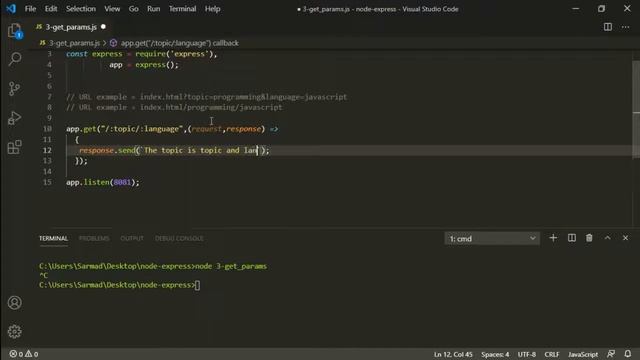
Task: Switch to the OUTPUT panel tab
Action: point(132,238)
